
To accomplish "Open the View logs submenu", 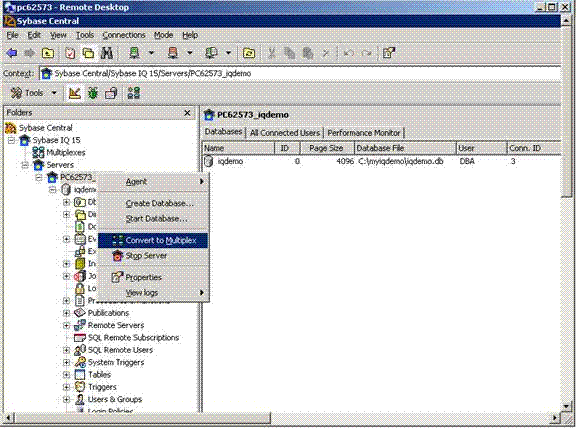I will pyautogui.click(x=153, y=293).
